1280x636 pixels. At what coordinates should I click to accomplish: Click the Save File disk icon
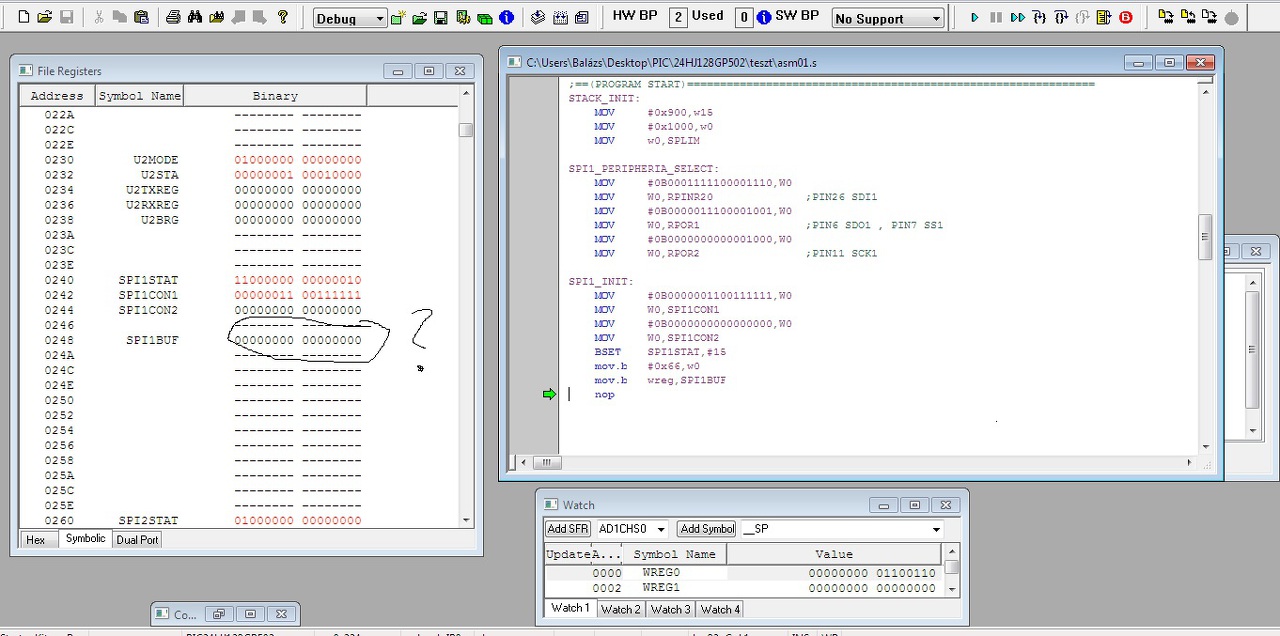(x=66, y=17)
